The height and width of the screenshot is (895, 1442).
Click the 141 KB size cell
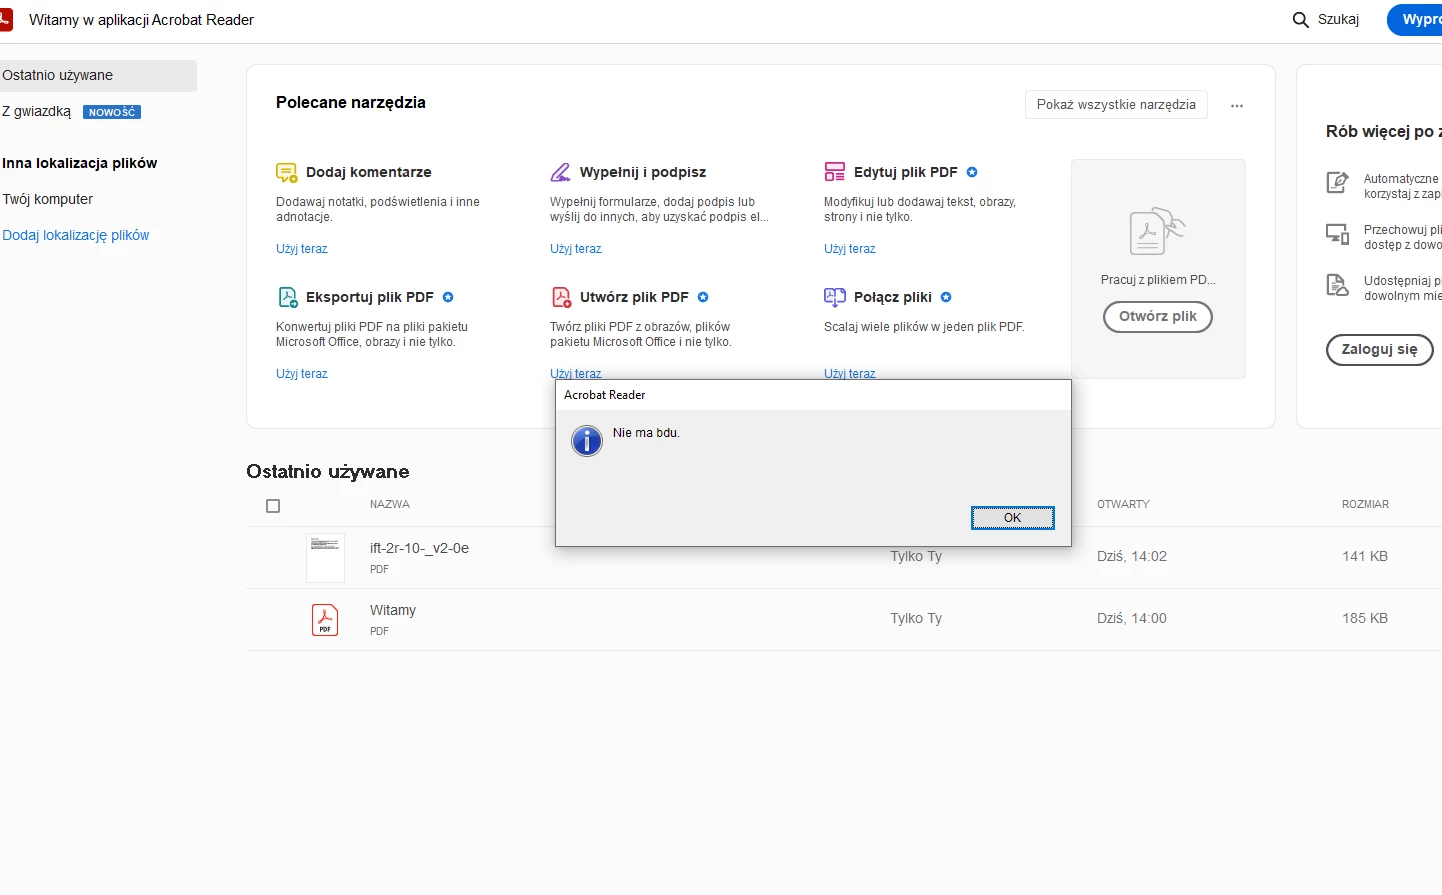(x=1365, y=556)
